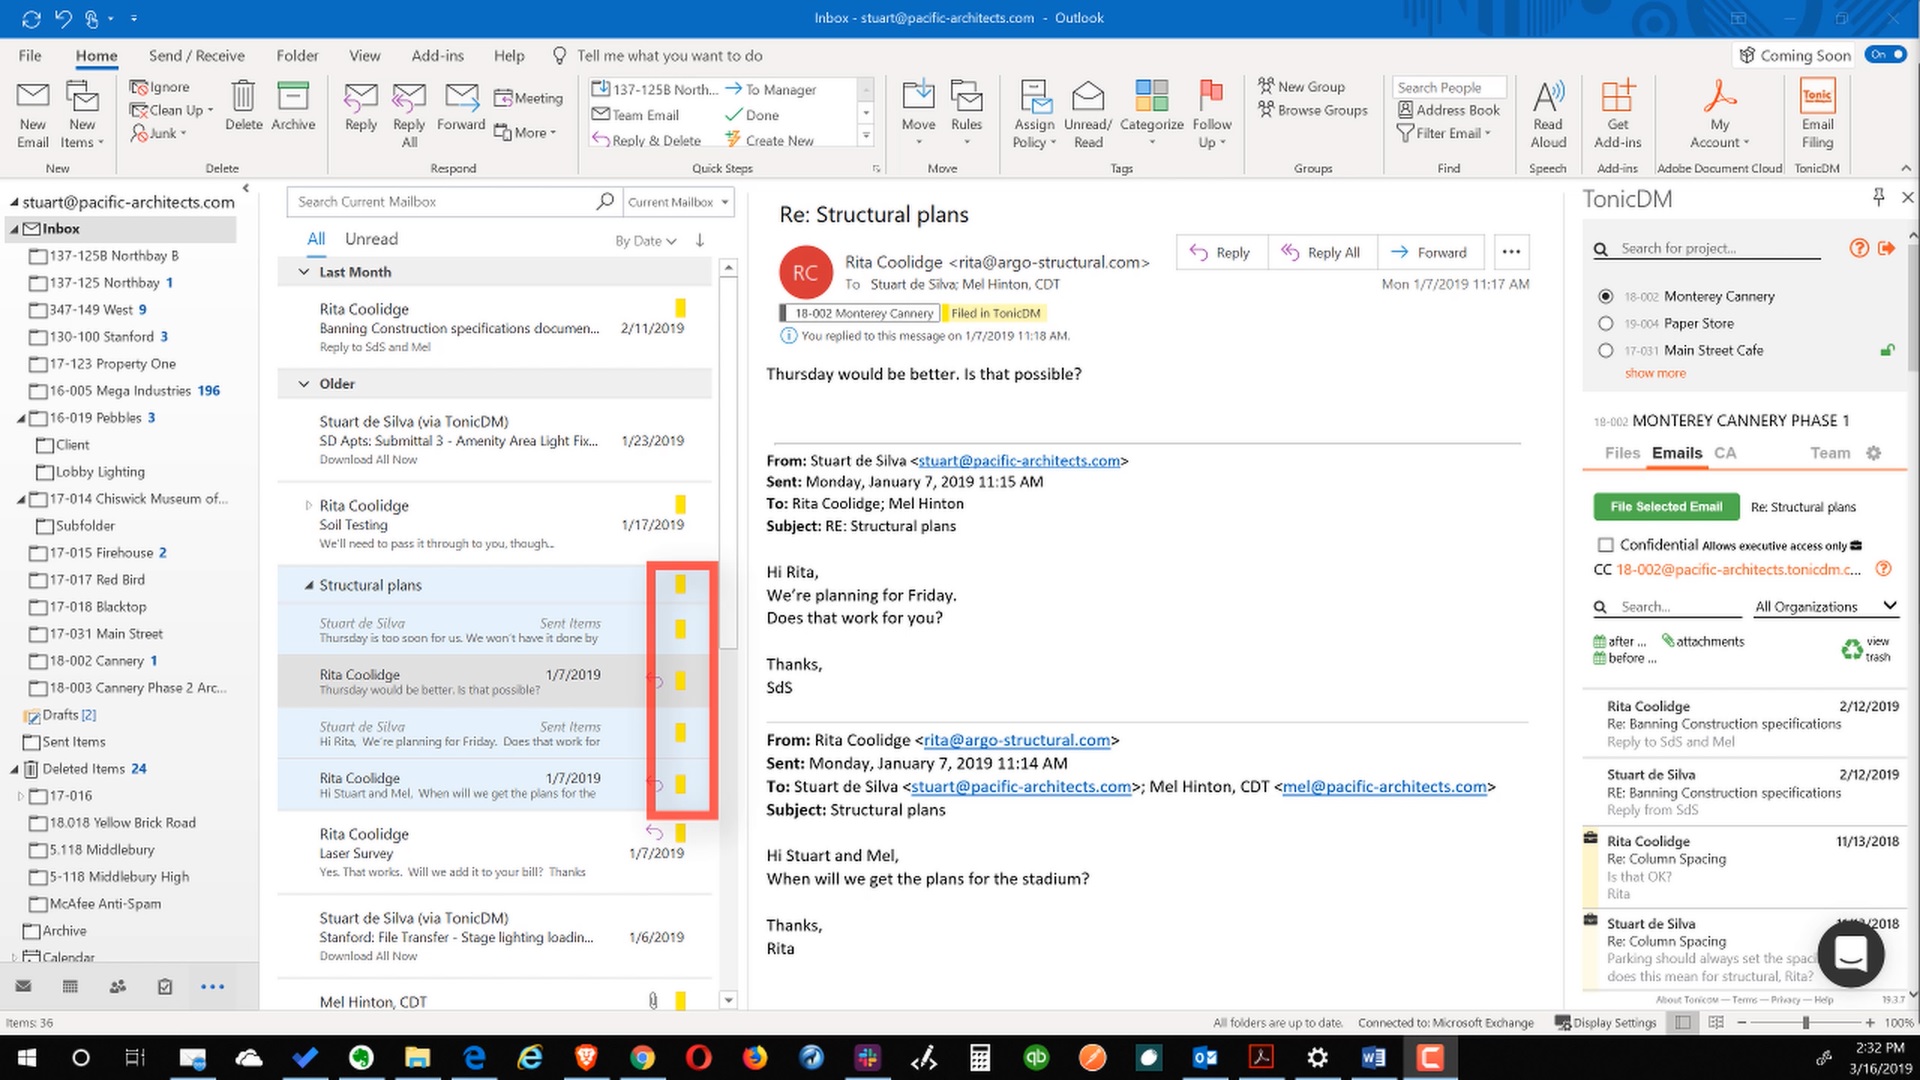
Task: Click the TonicDM help question mark icon
Action: pyautogui.click(x=1858, y=248)
